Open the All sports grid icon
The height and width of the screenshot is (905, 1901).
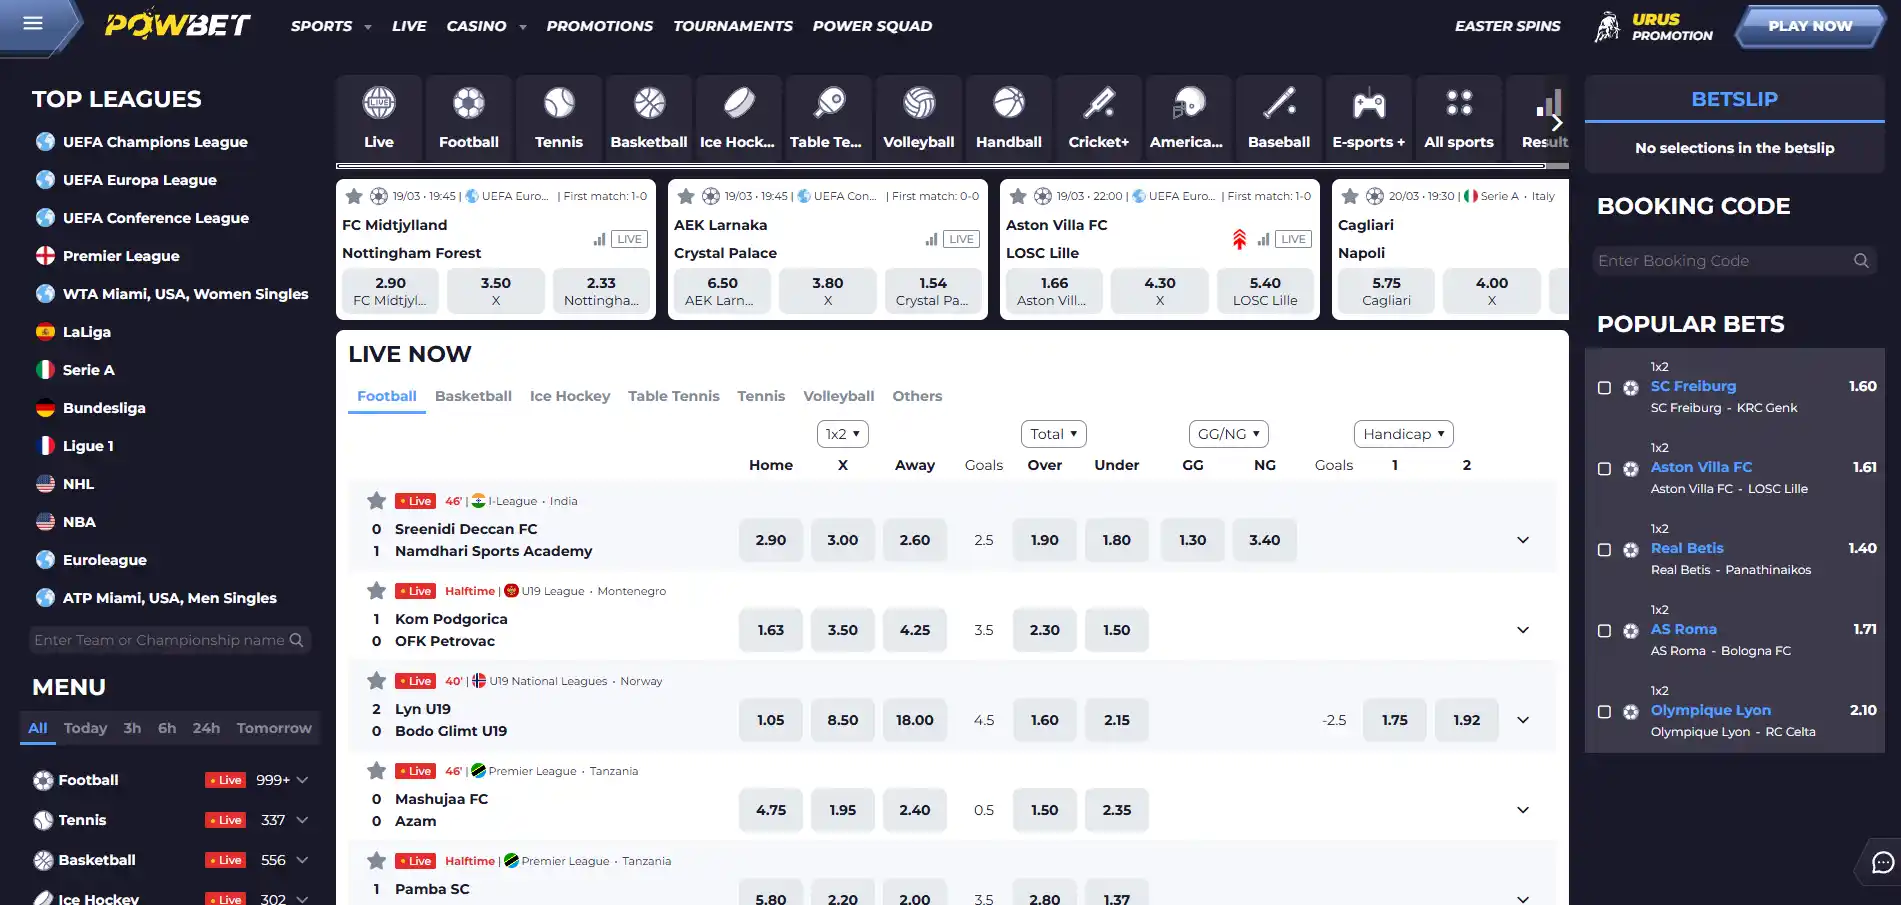1459,117
